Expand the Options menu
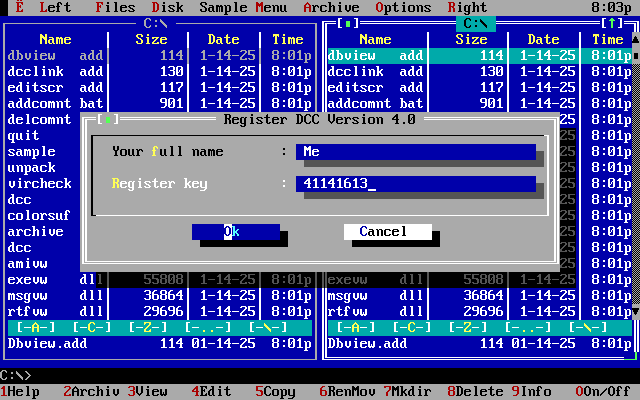The width and height of the screenshot is (640, 400). pos(403,8)
